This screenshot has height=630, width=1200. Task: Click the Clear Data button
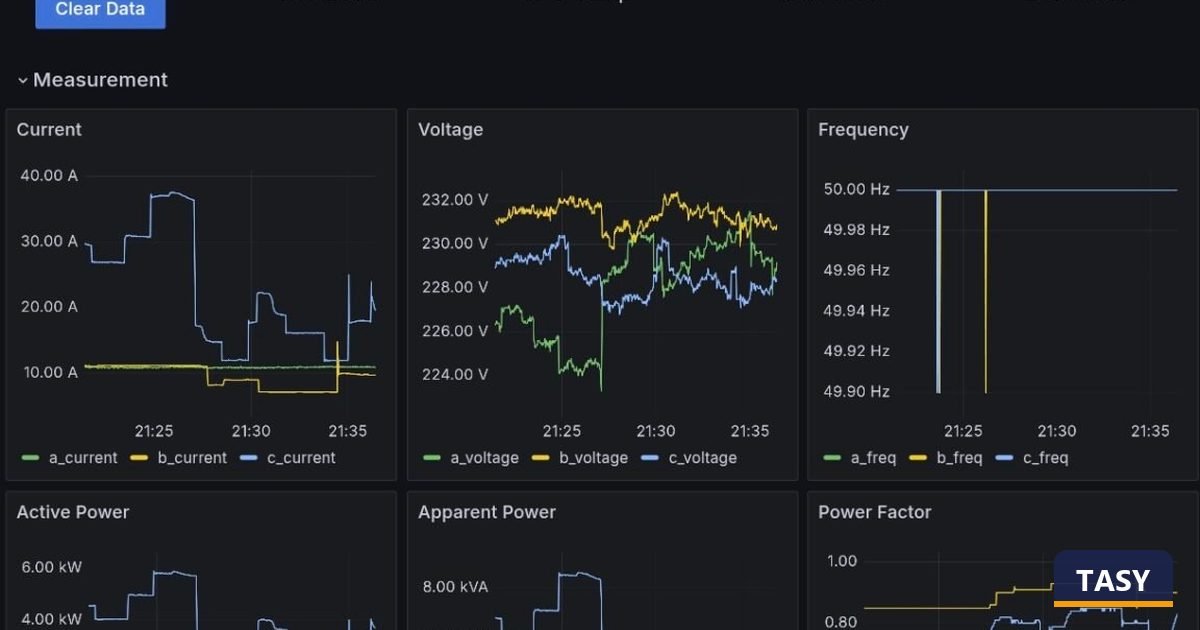[x=100, y=11]
